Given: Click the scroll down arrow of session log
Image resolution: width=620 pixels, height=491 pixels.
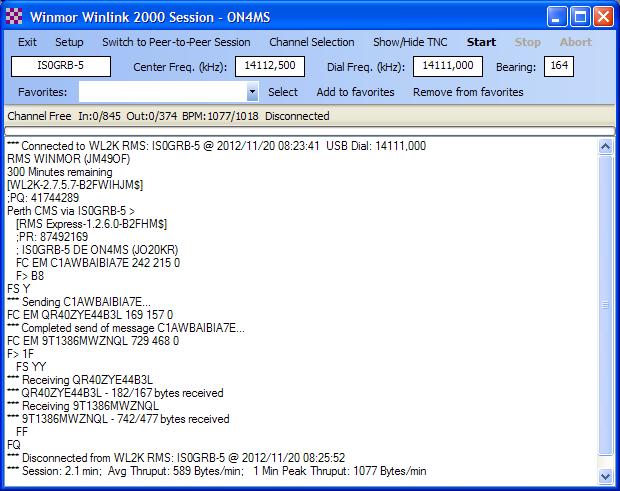Looking at the screenshot, I should coord(605,476).
